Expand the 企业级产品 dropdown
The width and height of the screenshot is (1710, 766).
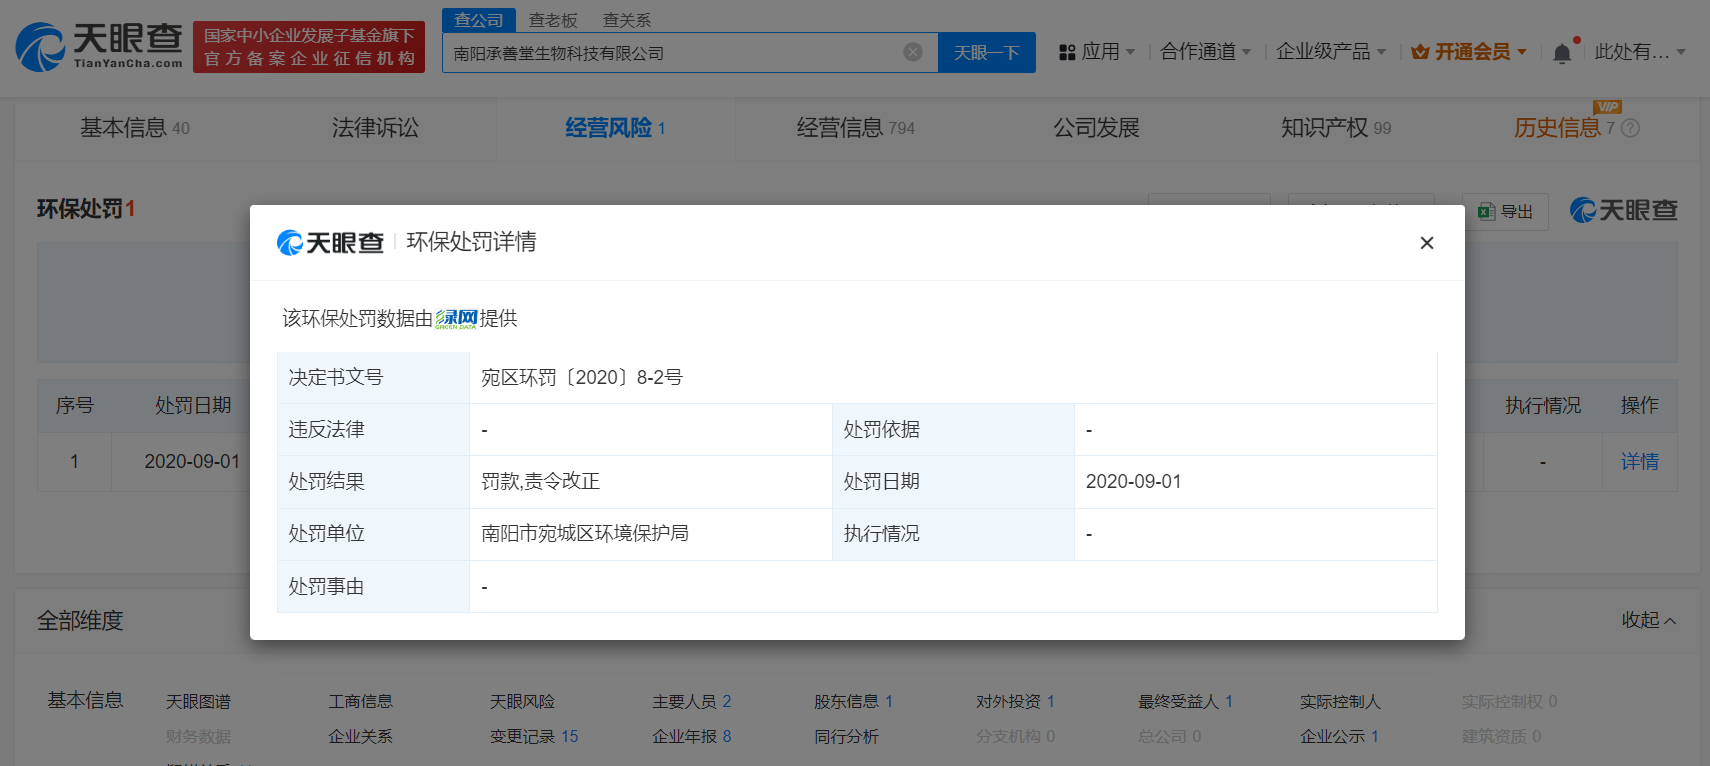[x=1330, y=52]
